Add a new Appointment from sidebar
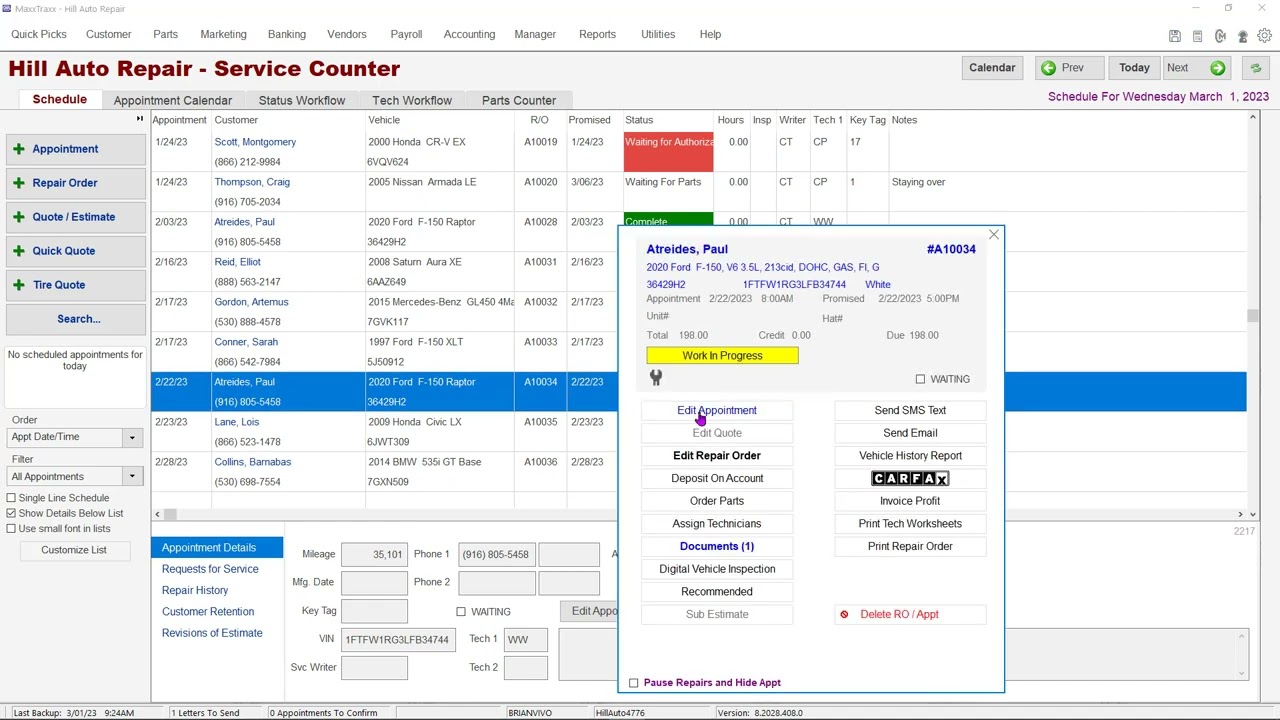1280x720 pixels. click(x=76, y=149)
